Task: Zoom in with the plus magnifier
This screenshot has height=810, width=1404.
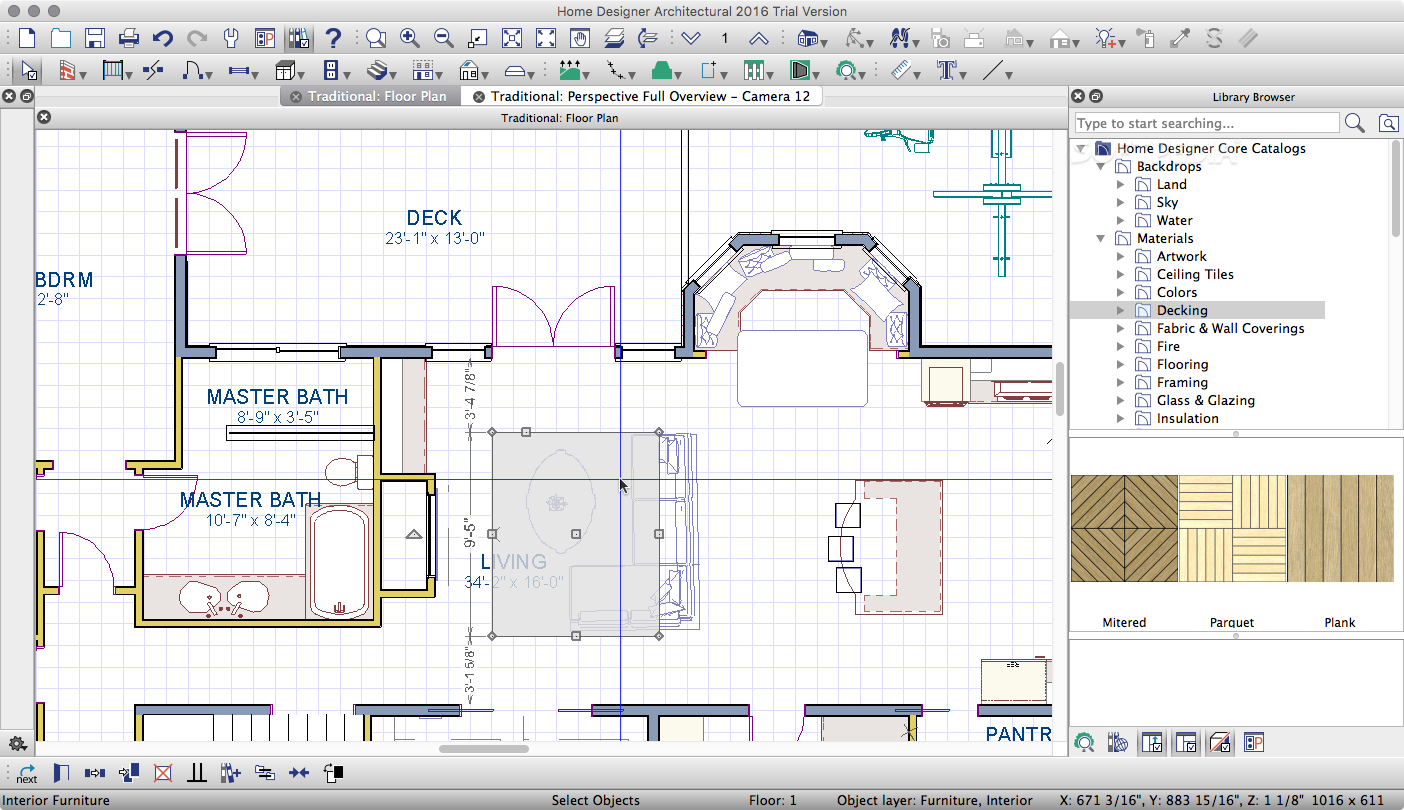Action: pyautogui.click(x=409, y=39)
